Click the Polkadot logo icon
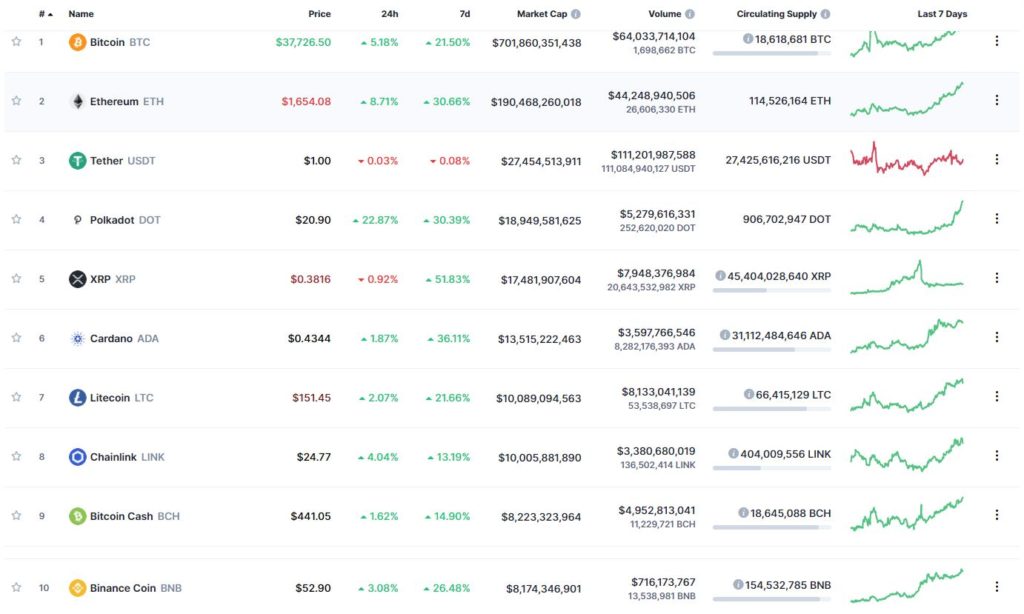 coord(78,220)
